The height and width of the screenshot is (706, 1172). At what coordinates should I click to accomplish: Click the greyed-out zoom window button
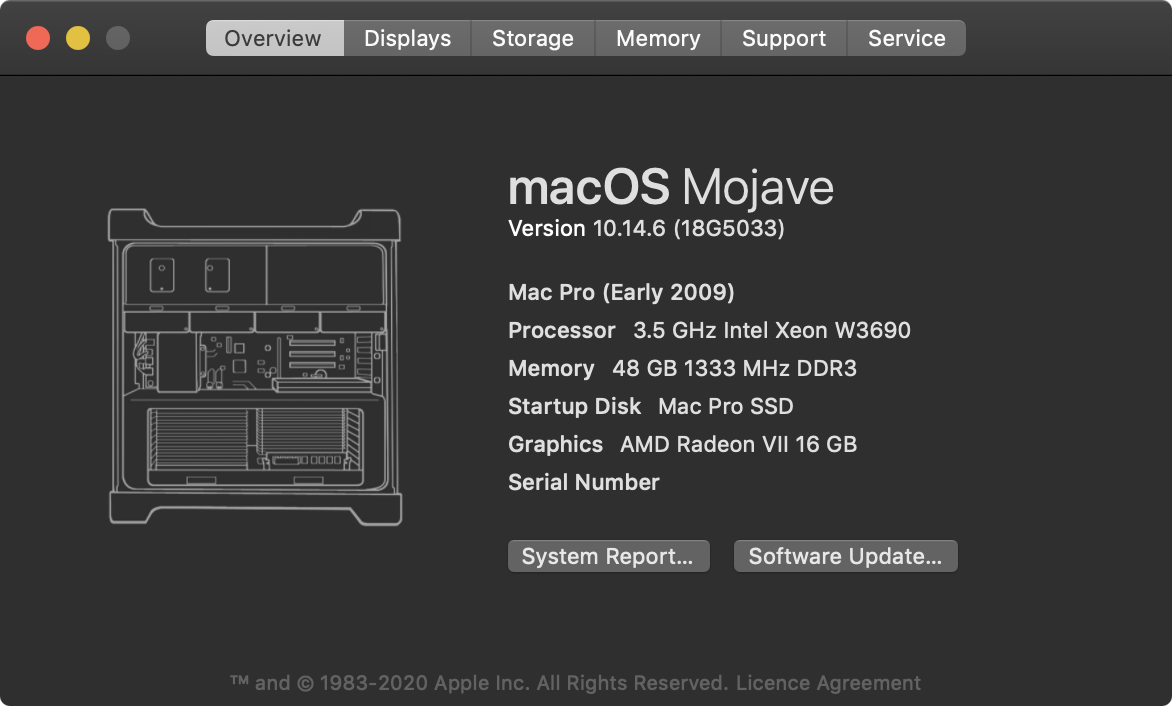118,39
